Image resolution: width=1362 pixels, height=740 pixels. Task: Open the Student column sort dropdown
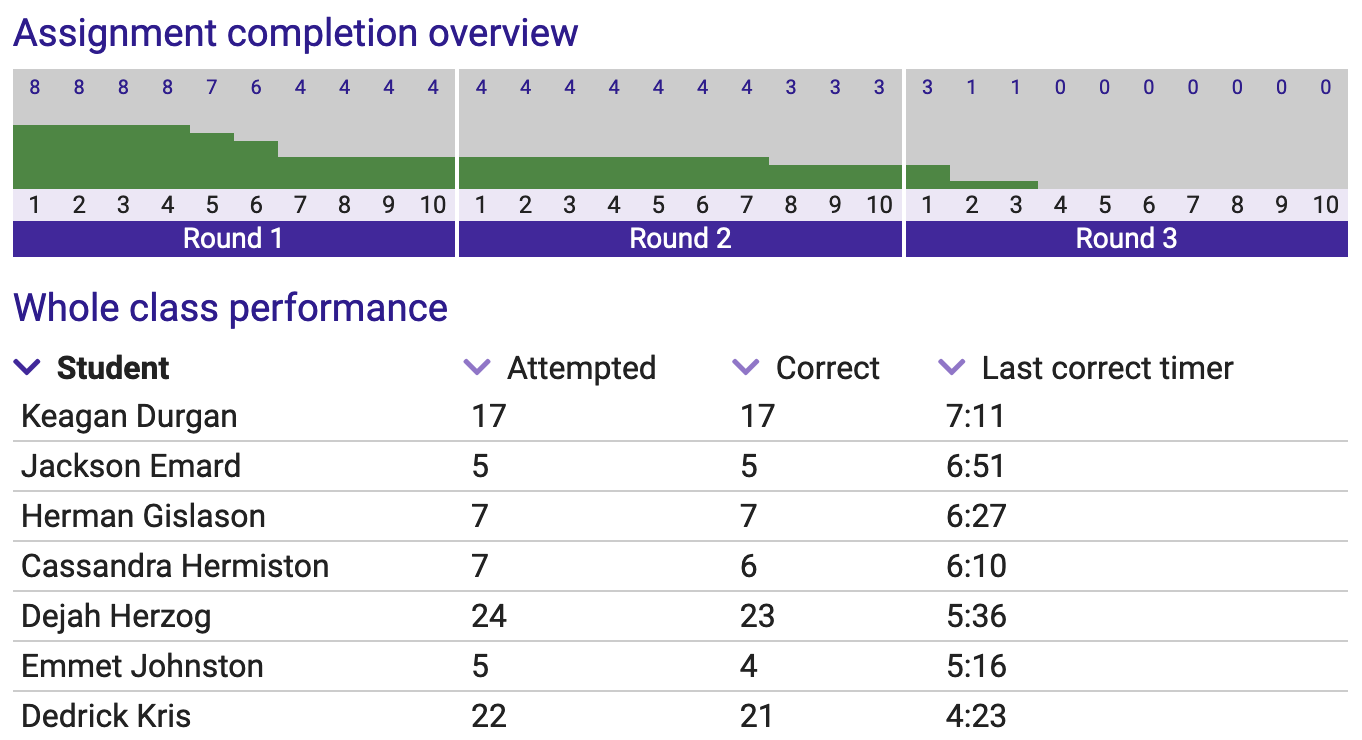[x=26, y=368]
